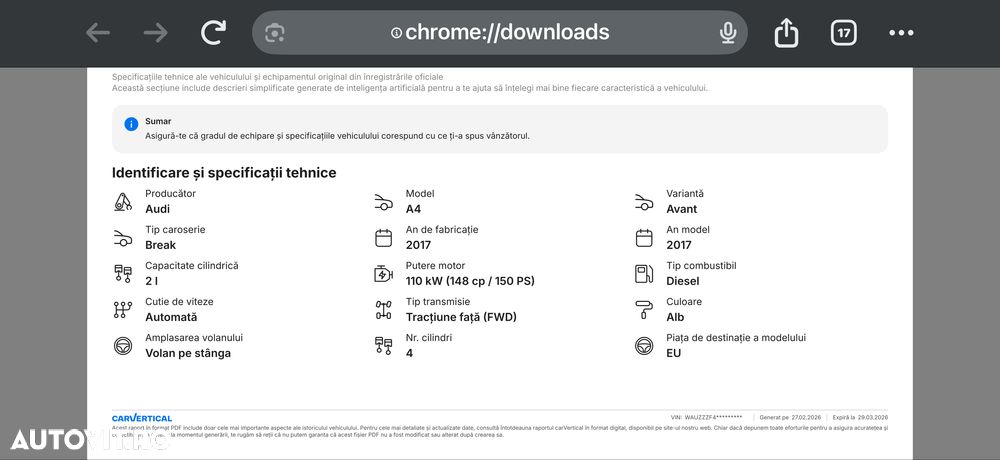Open the share sheet
Viewport: 1000px width, 460px height.
[x=786, y=33]
